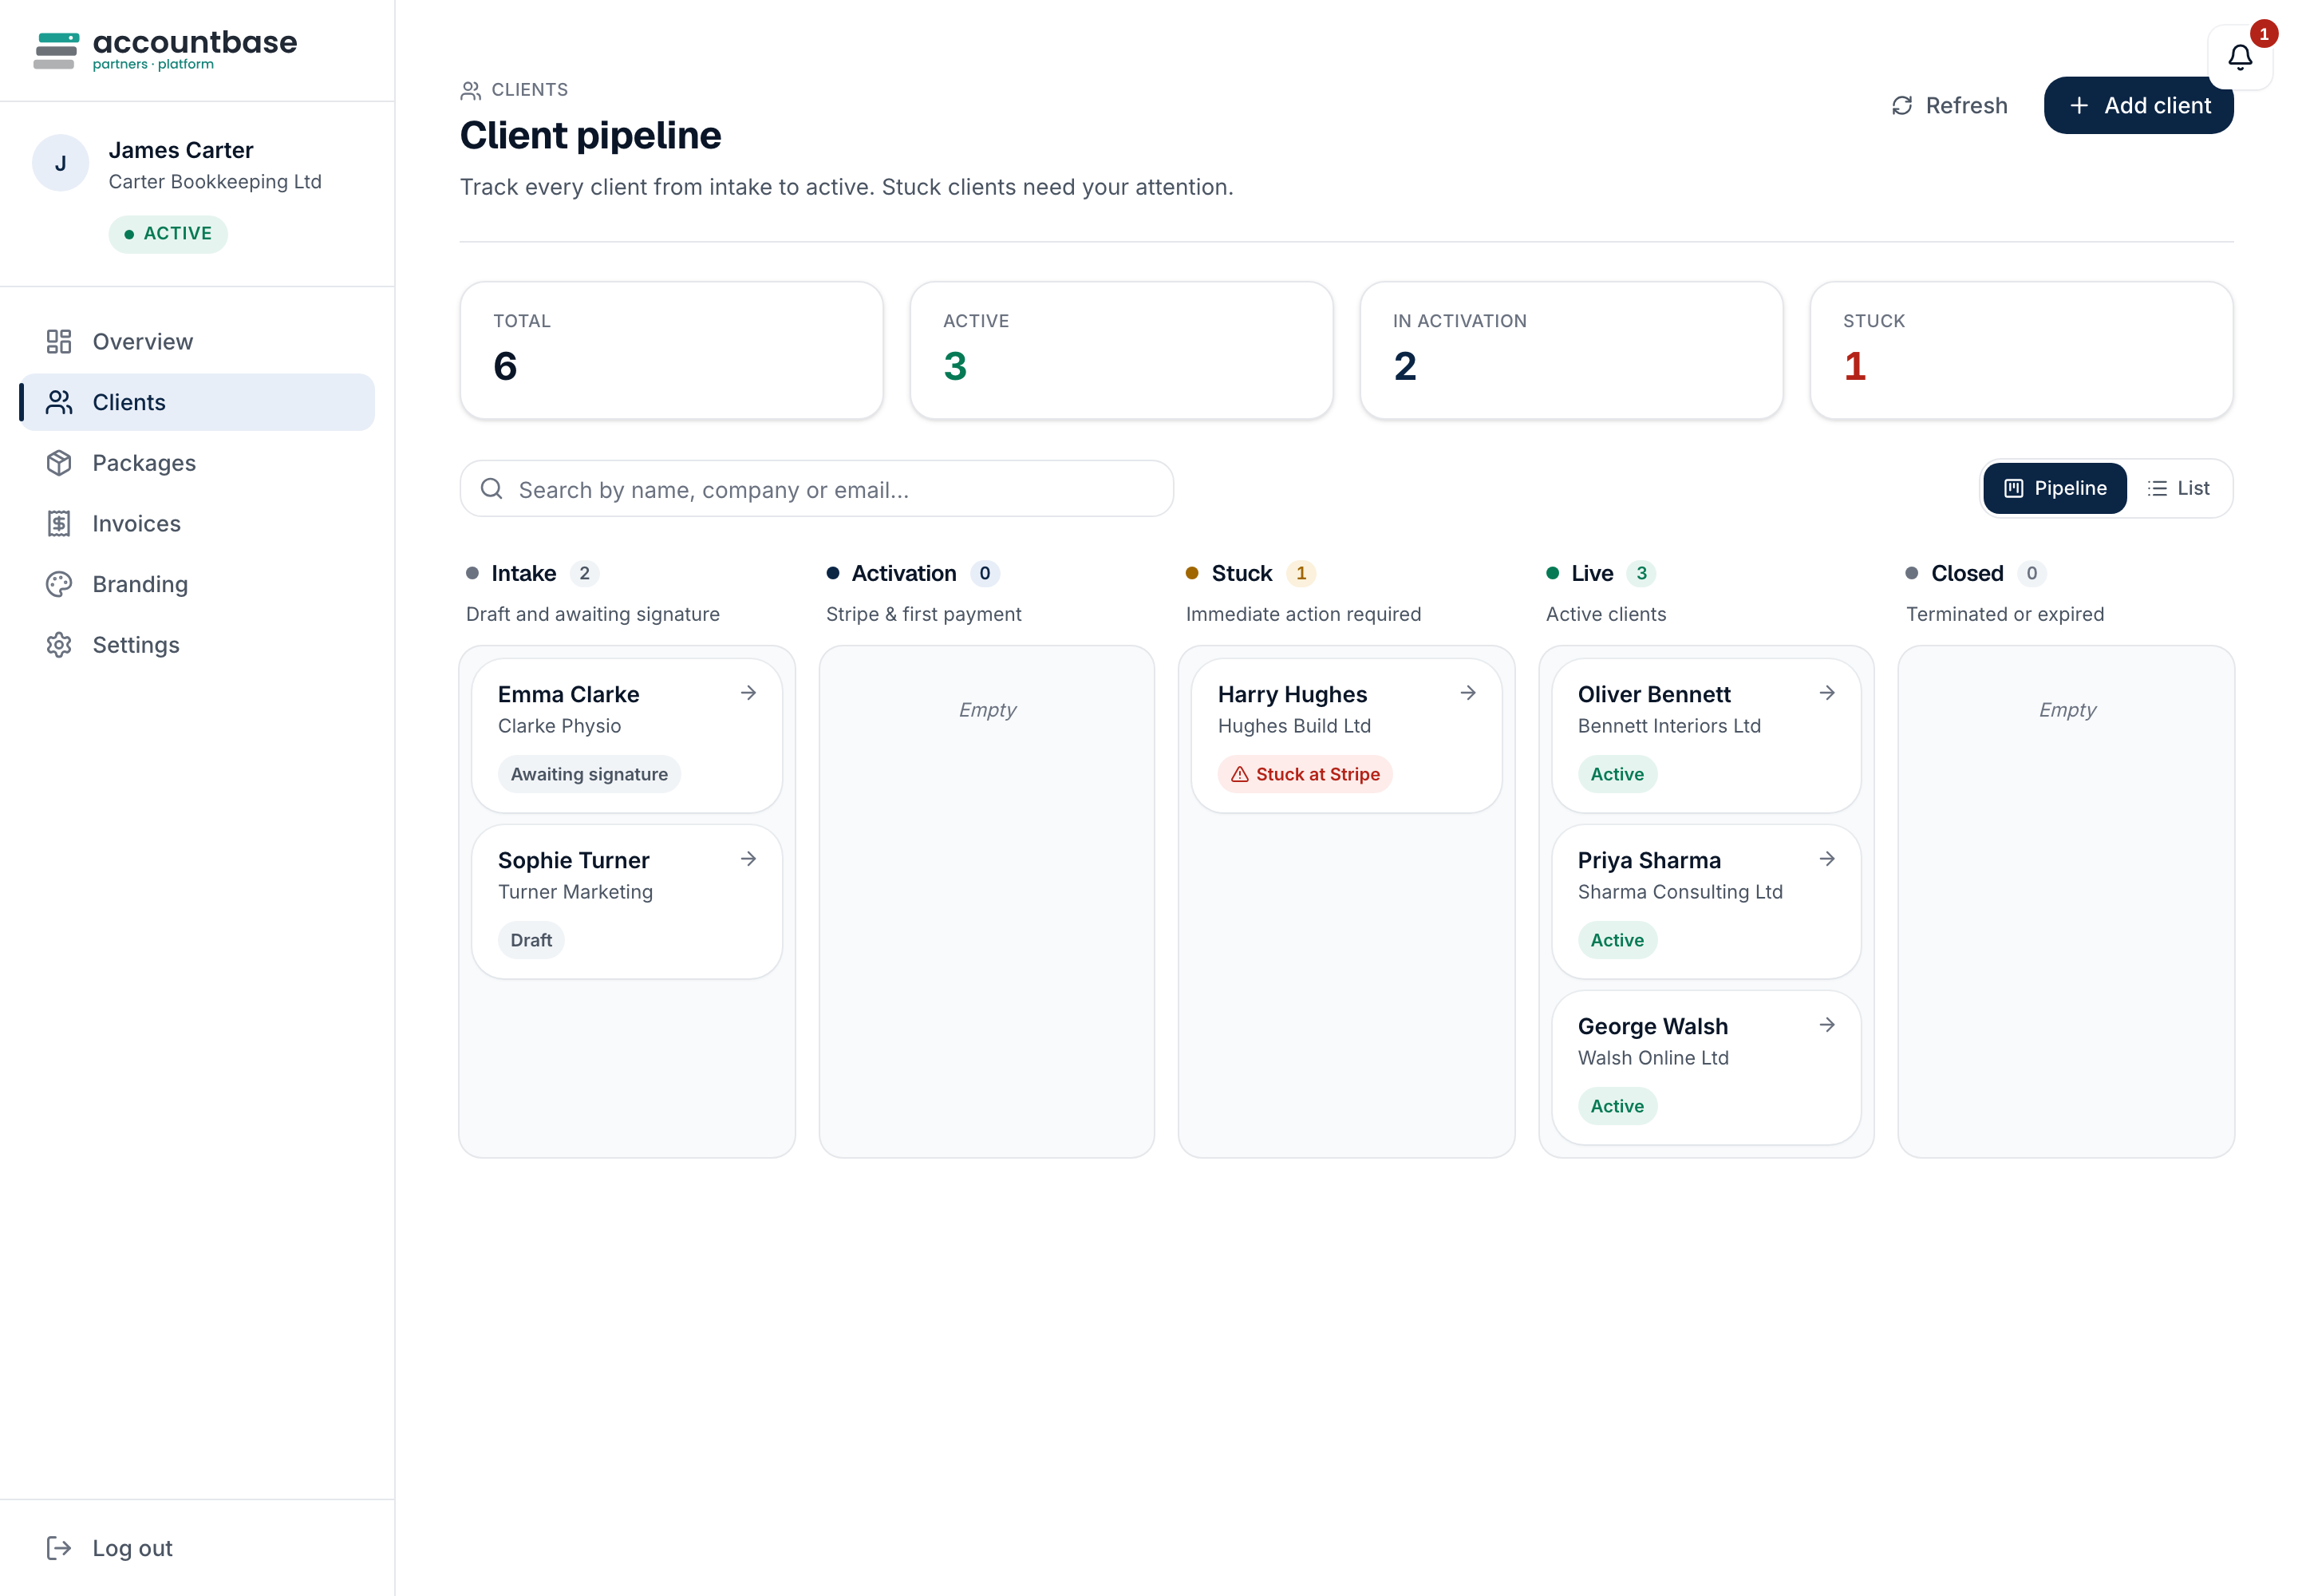
Task: Open arrow on George Walsh card
Action: (1826, 1025)
